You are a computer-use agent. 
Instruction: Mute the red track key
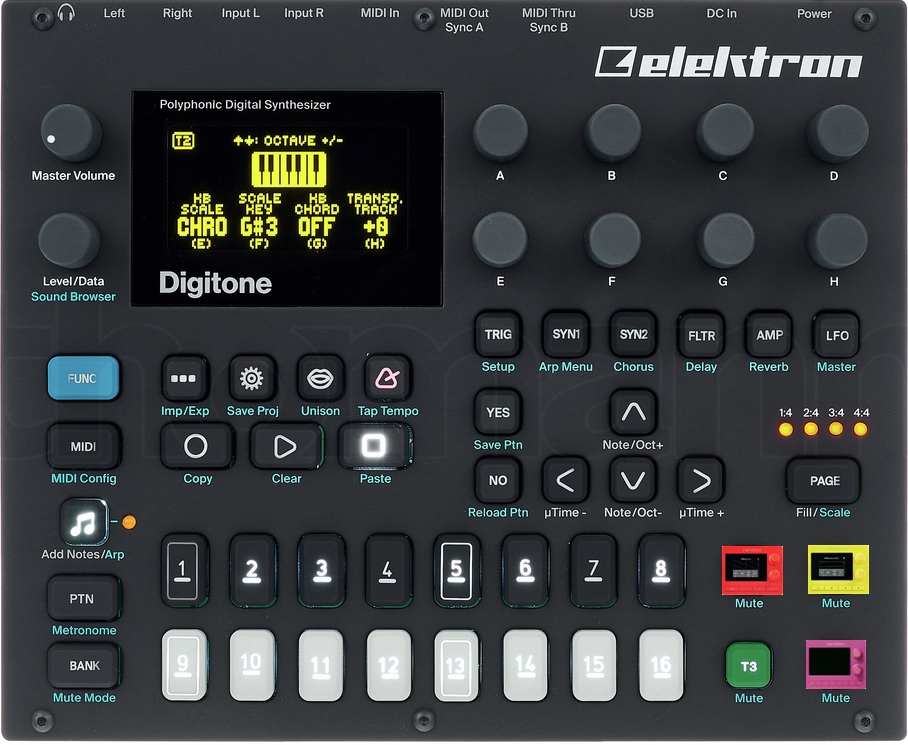(x=752, y=570)
